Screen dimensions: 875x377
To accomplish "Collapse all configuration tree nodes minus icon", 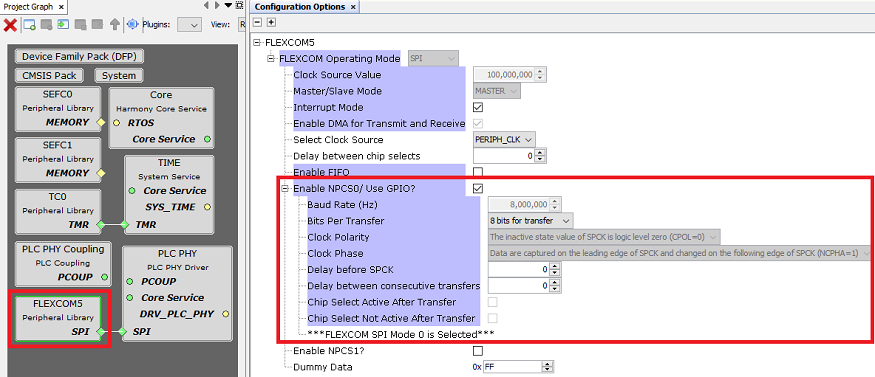I will (258, 22).
